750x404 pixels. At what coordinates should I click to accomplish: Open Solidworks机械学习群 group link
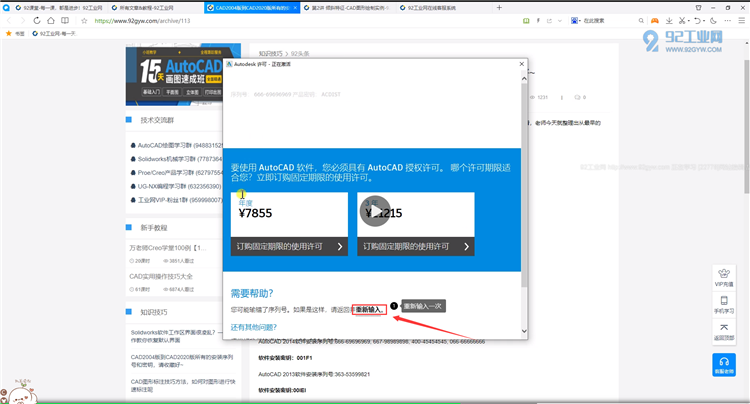(x=176, y=159)
